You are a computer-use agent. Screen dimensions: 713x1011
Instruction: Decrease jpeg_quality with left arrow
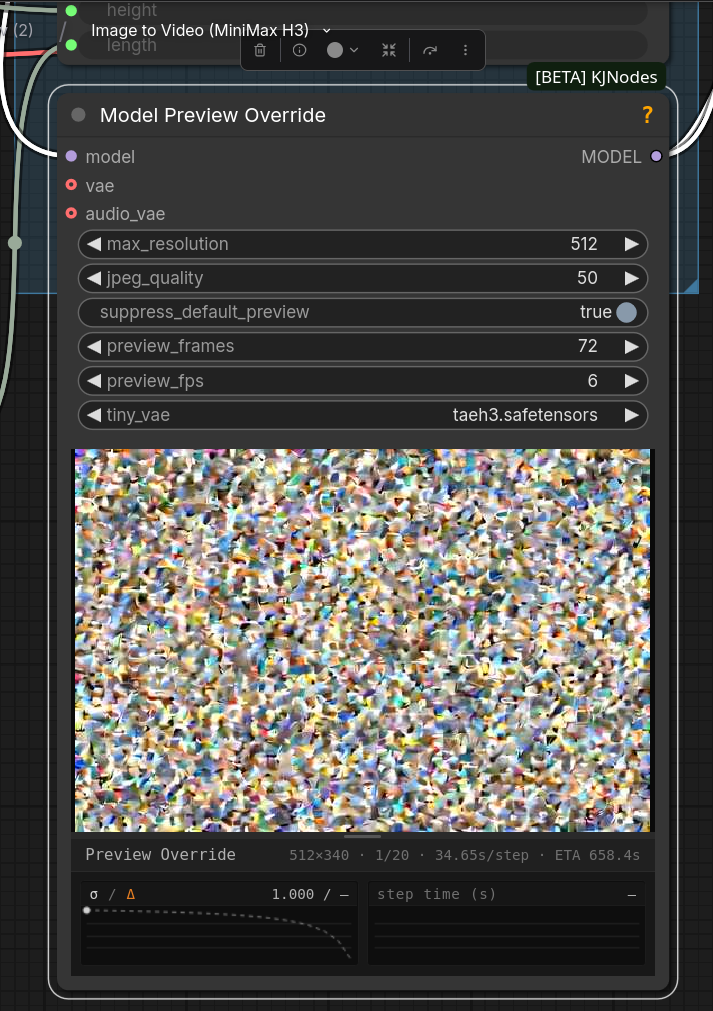click(x=94, y=278)
